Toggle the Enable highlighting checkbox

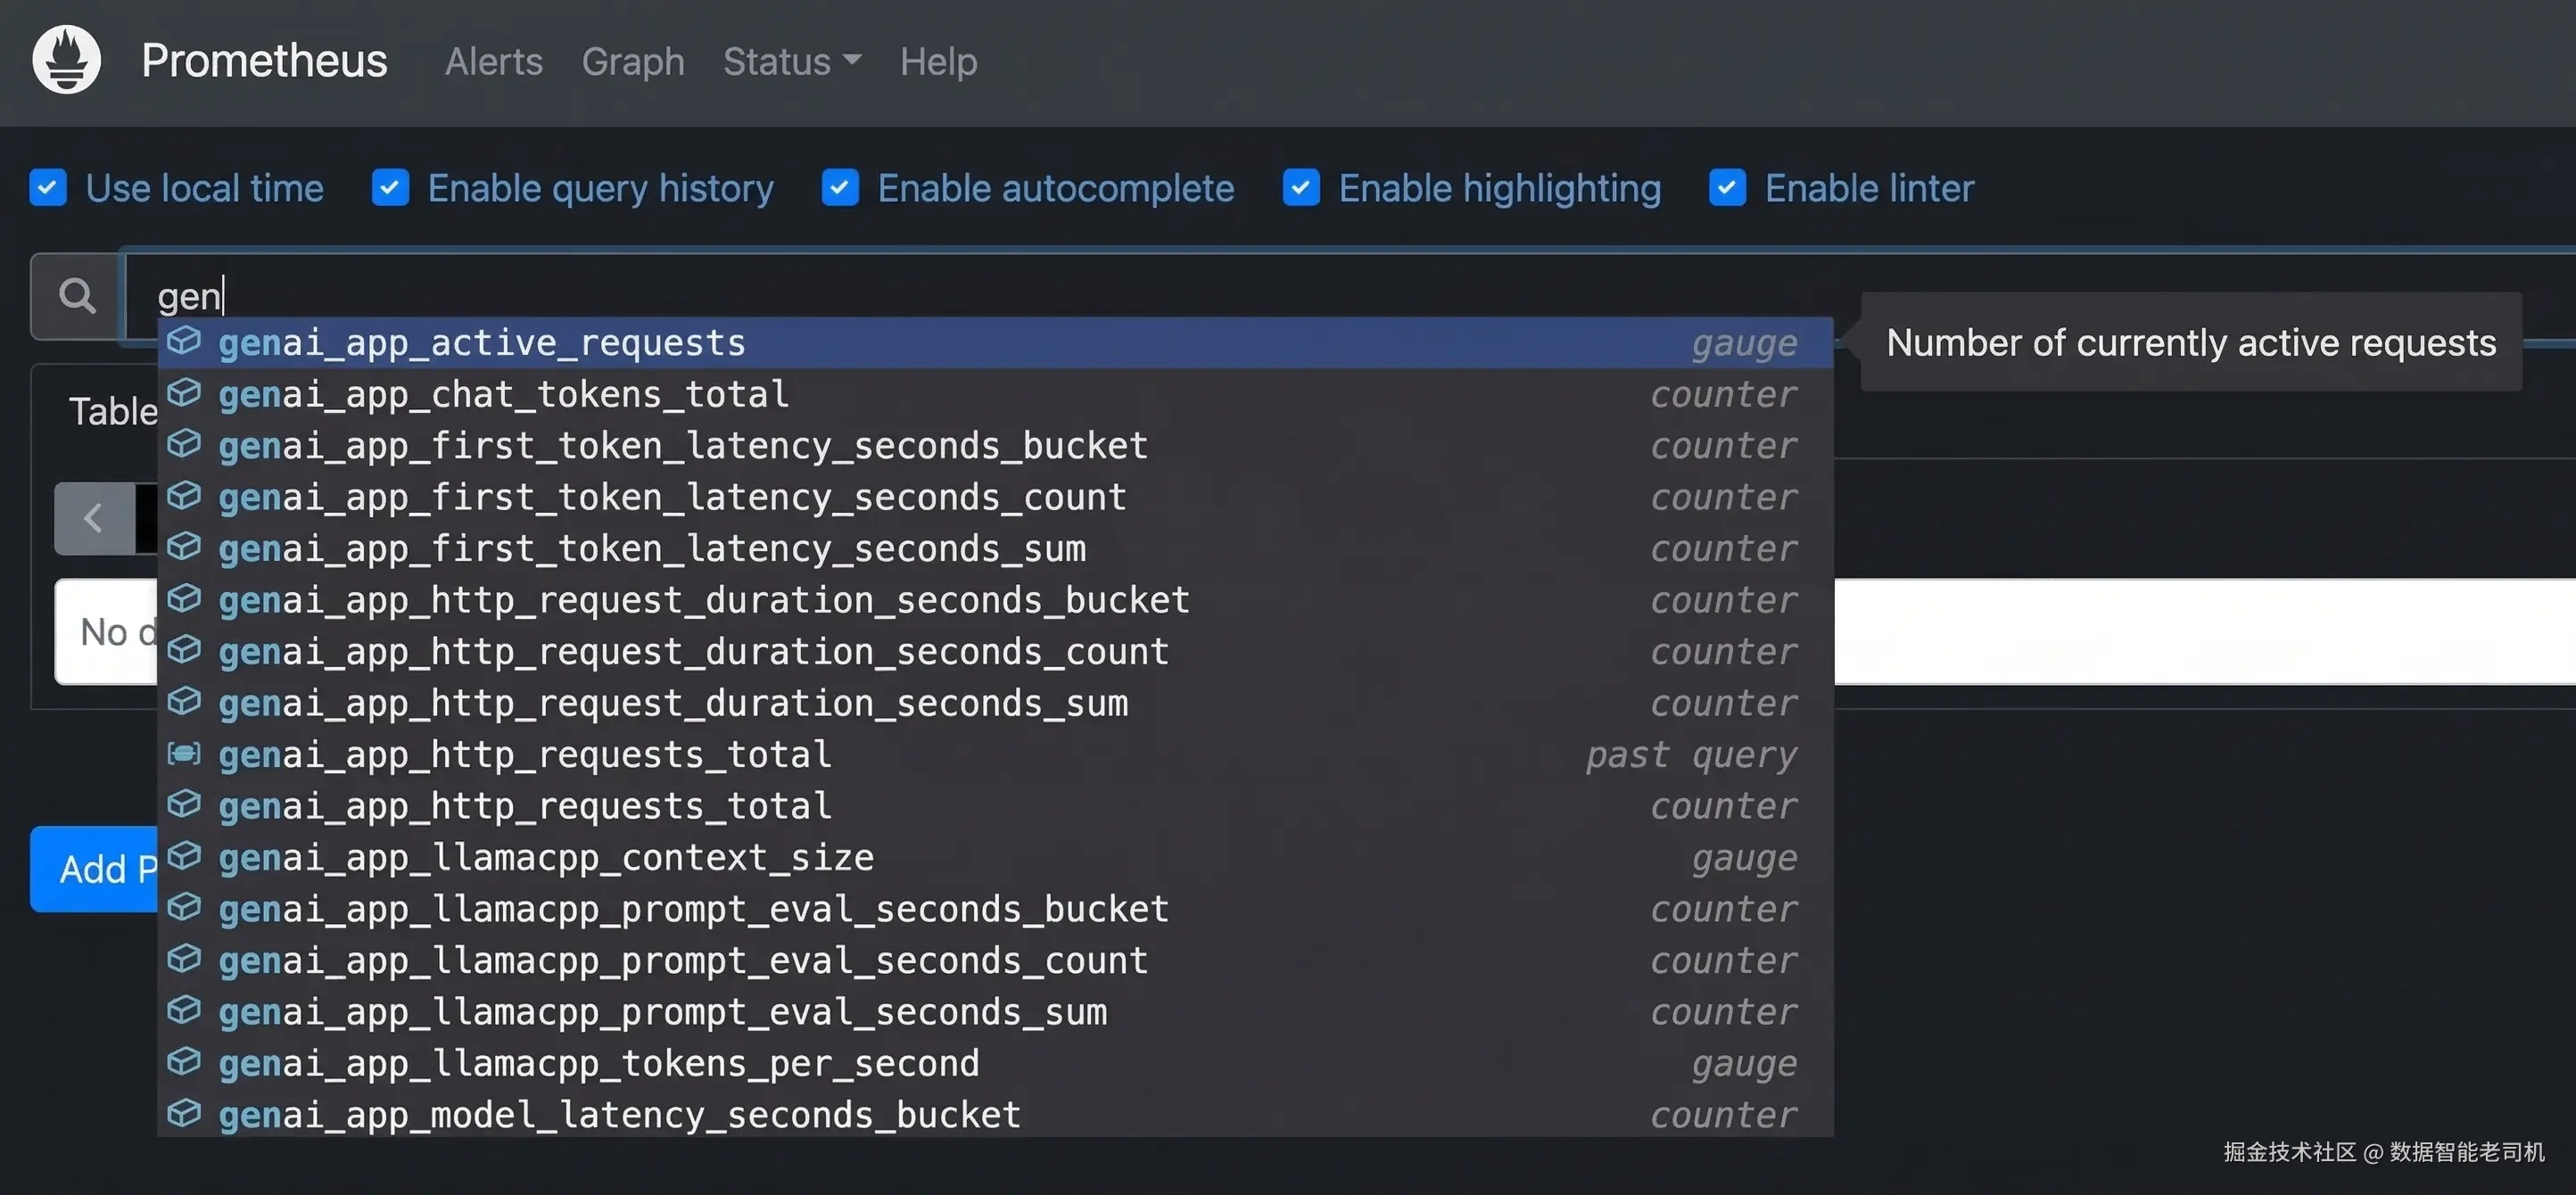1301,188
